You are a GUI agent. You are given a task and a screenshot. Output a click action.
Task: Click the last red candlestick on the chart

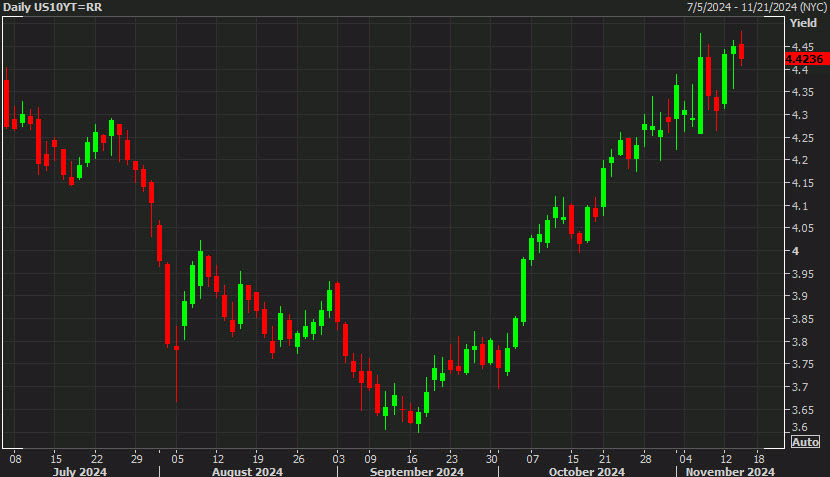[742, 52]
